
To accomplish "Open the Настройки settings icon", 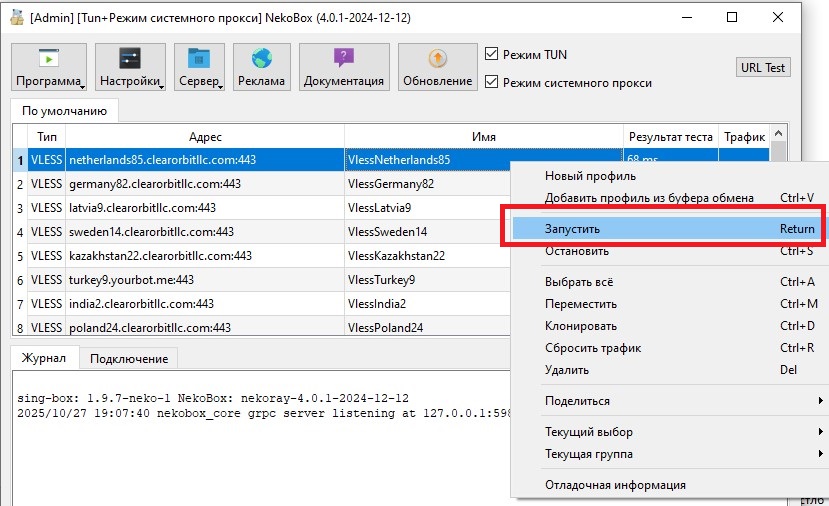I will point(130,59).
